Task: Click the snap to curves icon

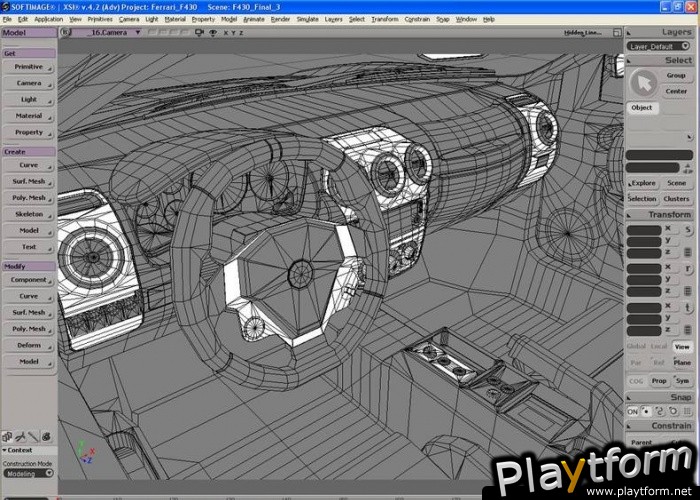Action: pyautogui.click(x=660, y=411)
